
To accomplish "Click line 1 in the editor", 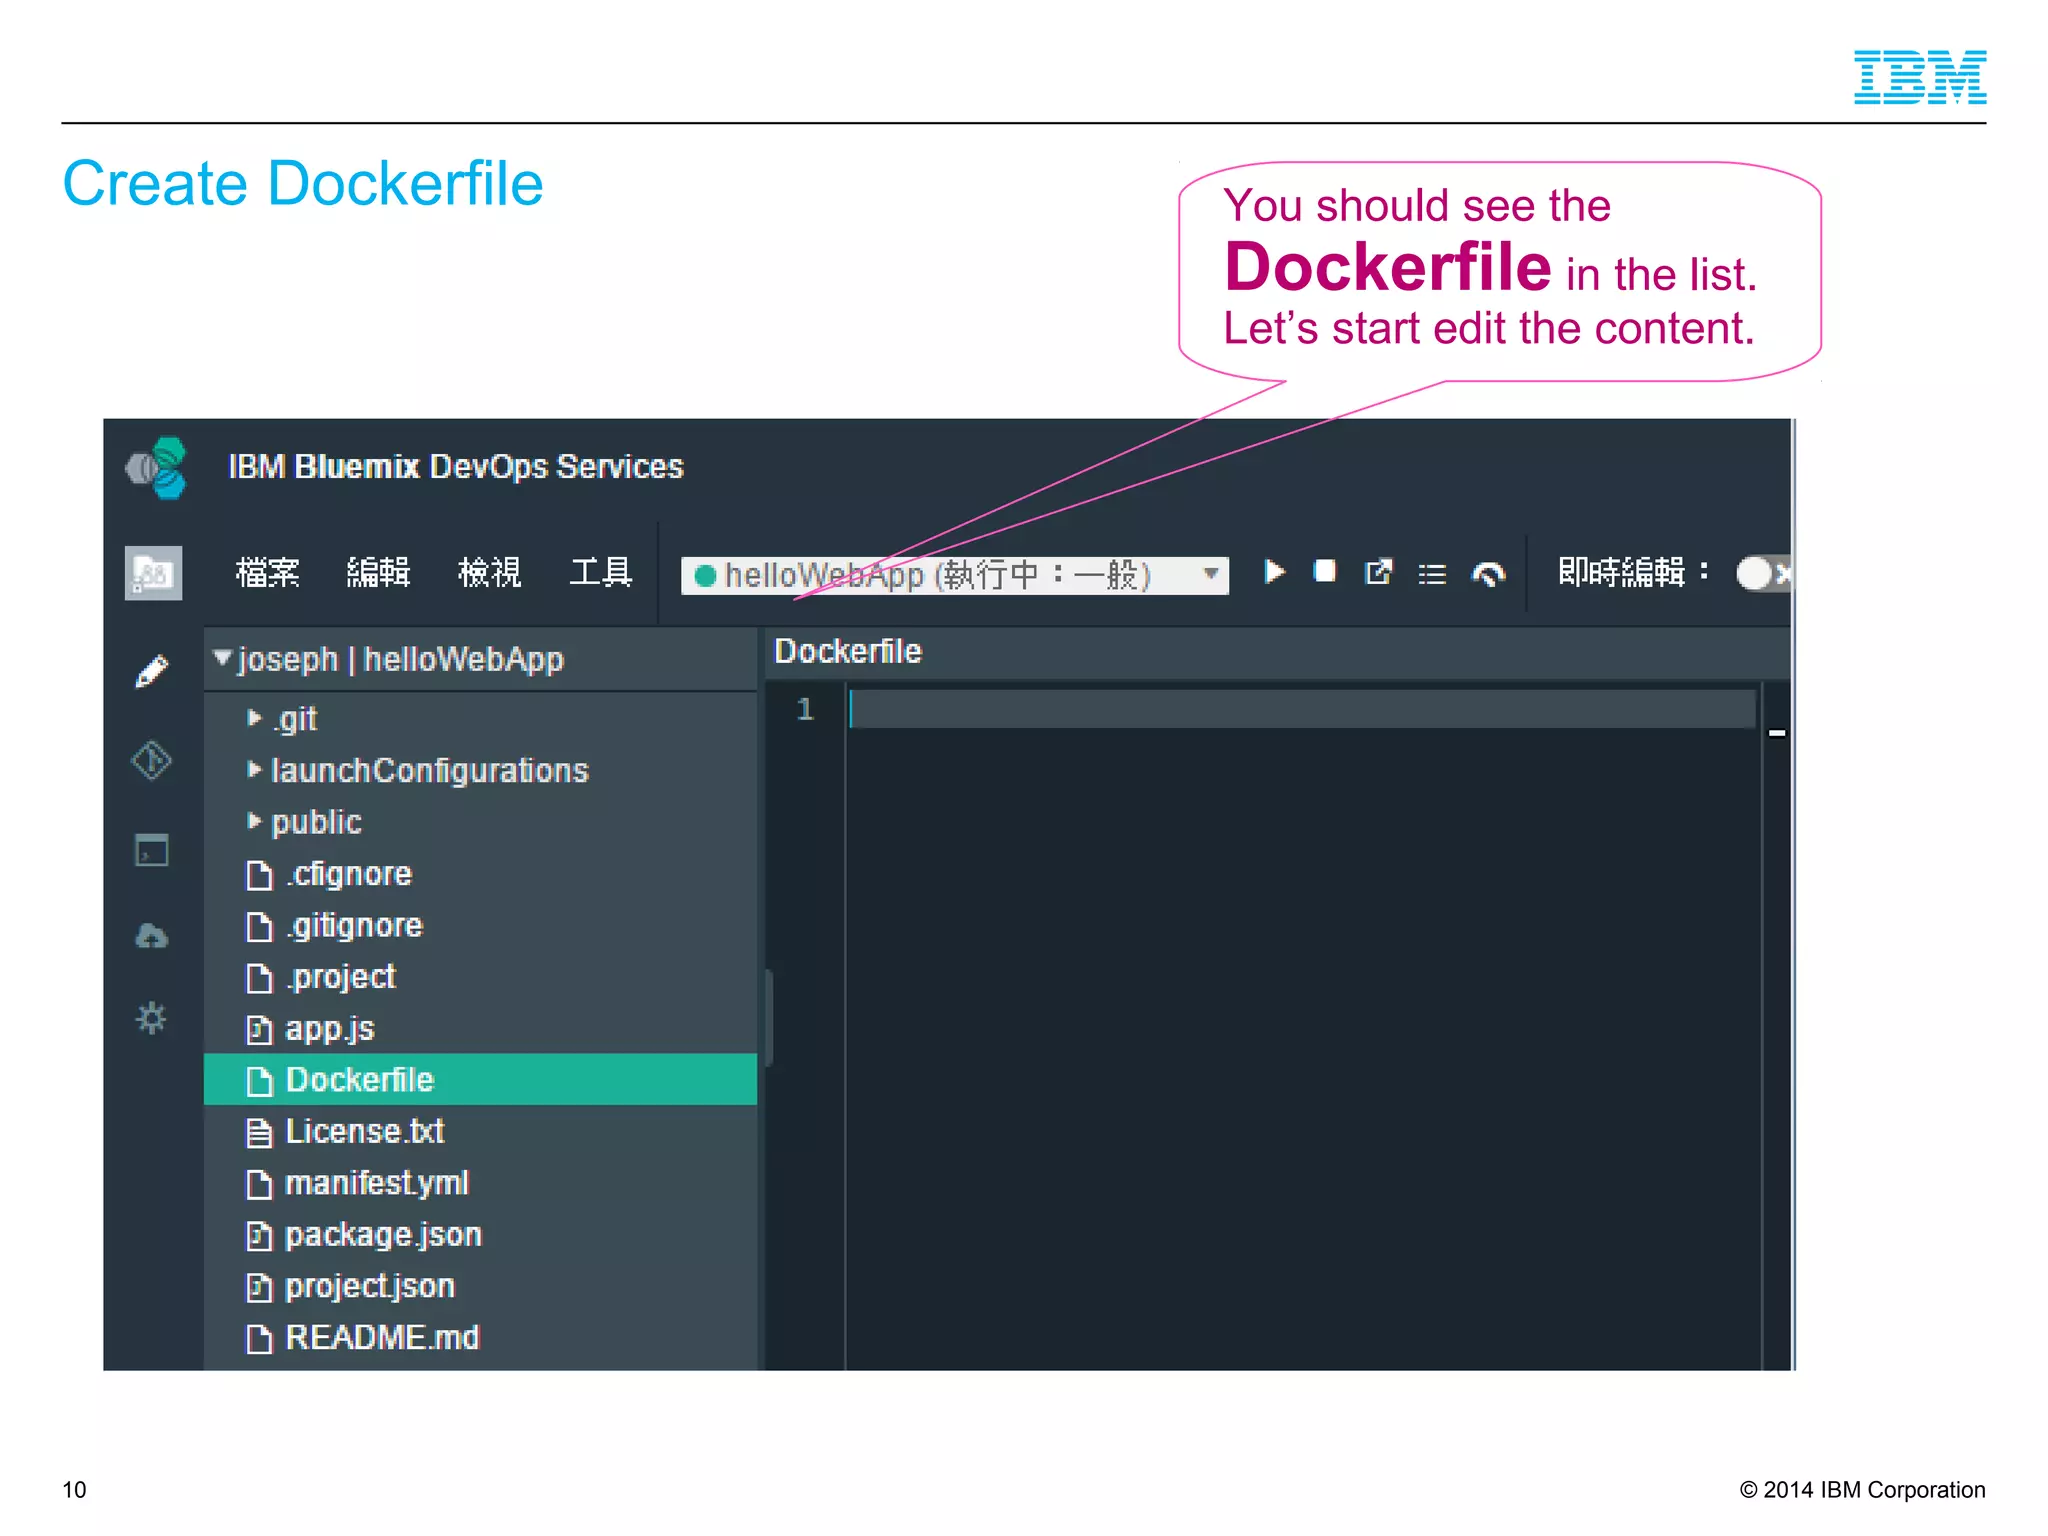I will pos(1302,709).
